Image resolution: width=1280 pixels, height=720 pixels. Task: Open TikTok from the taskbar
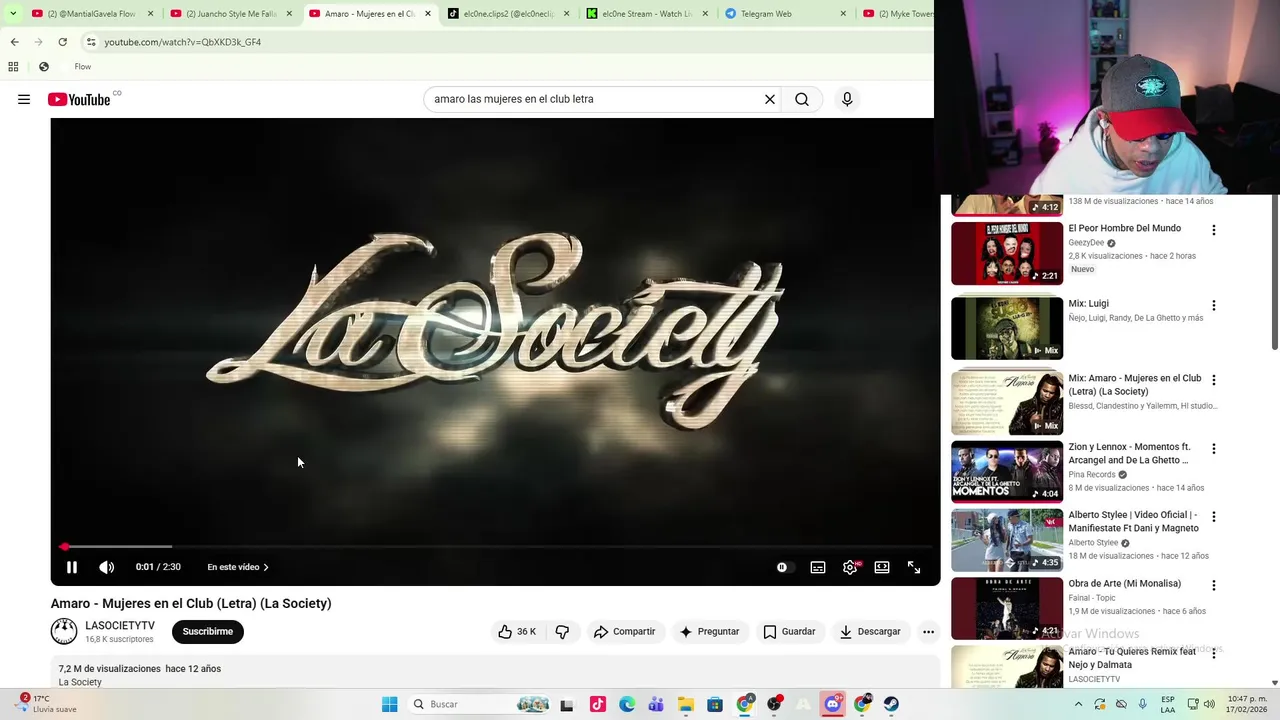pyautogui.click(x=597, y=704)
